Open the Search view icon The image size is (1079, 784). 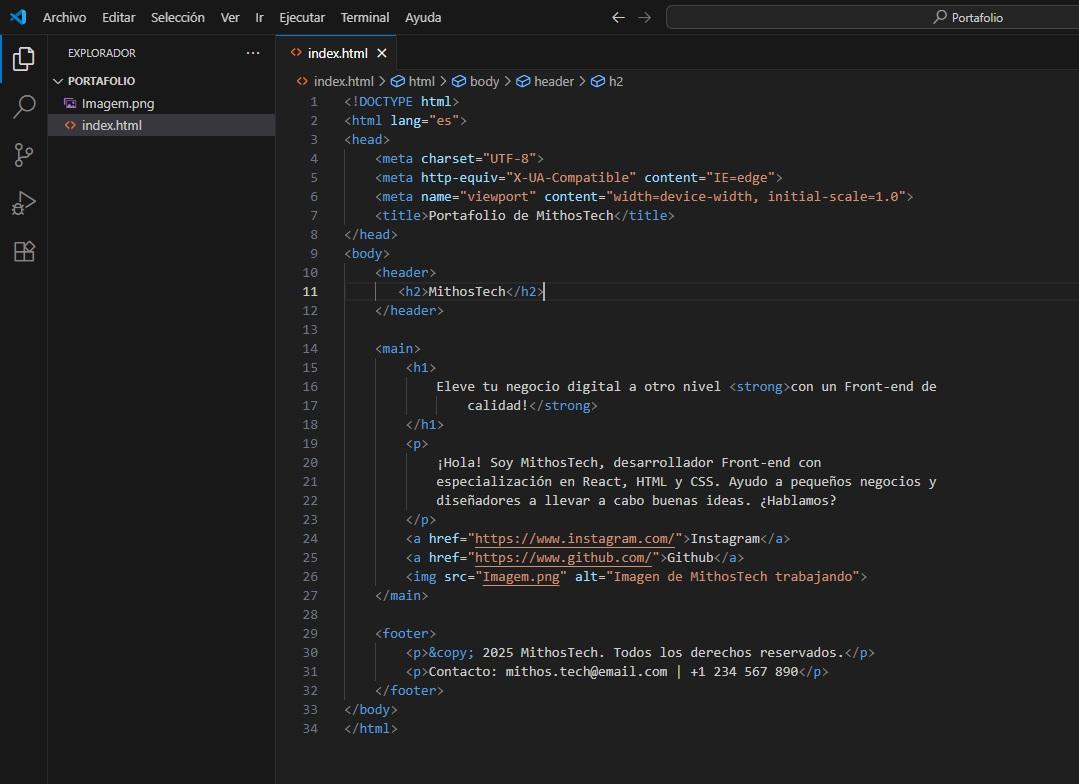tap(23, 107)
